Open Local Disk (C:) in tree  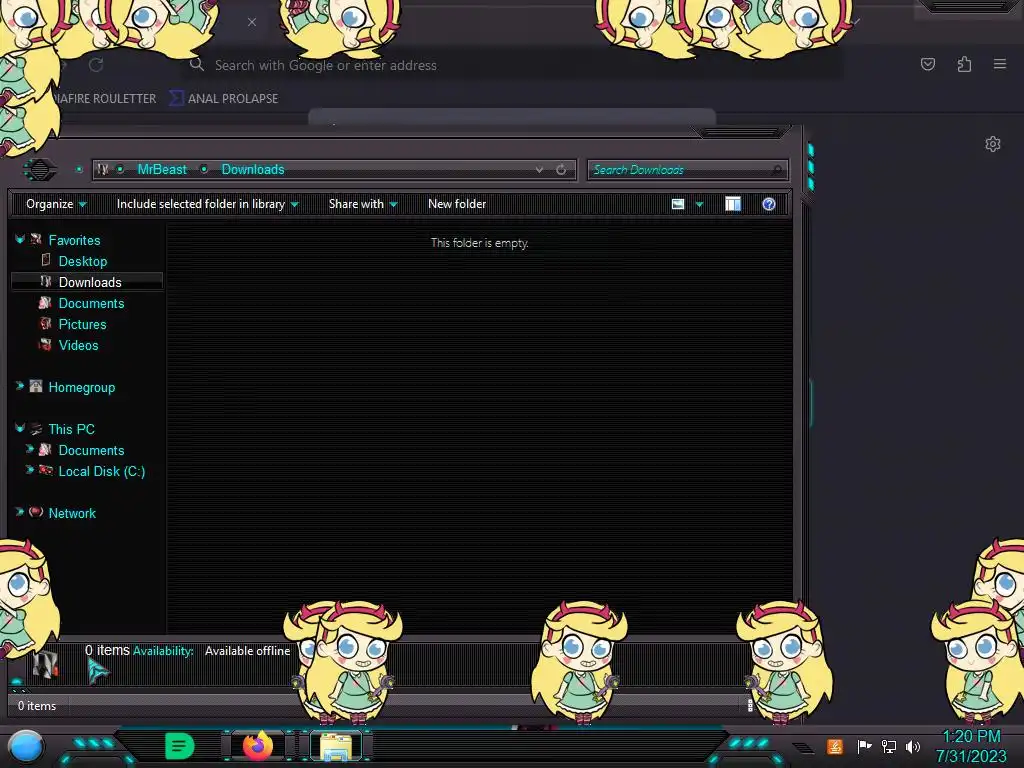pyautogui.click(x=102, y=471)
